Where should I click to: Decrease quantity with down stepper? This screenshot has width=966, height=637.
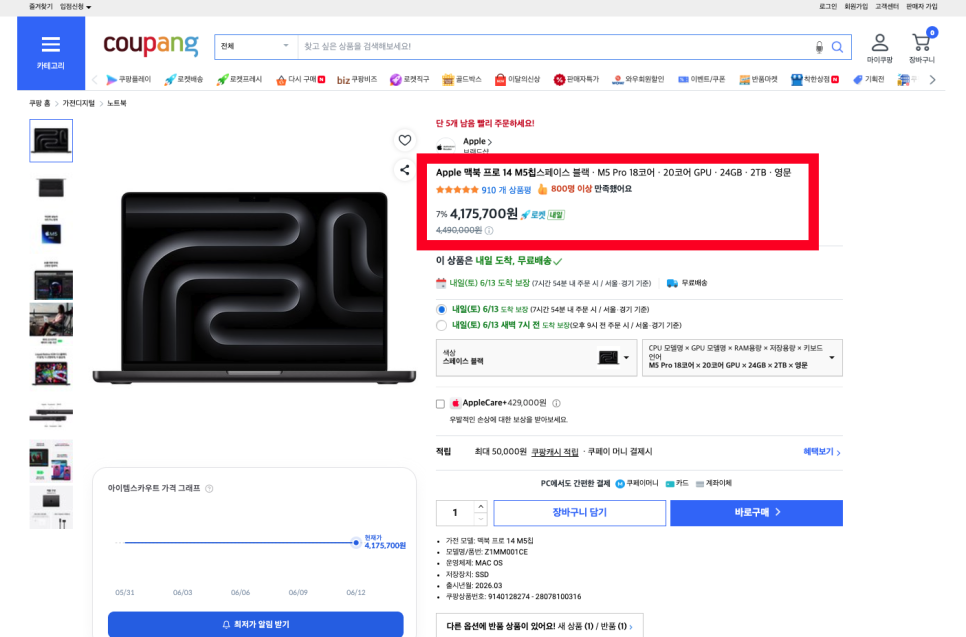point(481,519)
